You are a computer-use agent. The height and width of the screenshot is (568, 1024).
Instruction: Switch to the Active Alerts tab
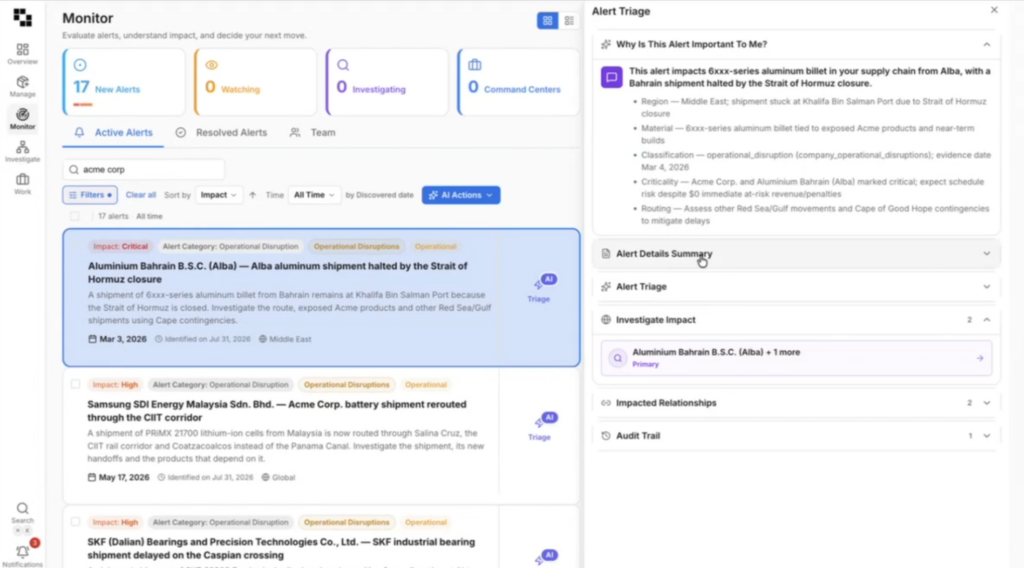113,133
